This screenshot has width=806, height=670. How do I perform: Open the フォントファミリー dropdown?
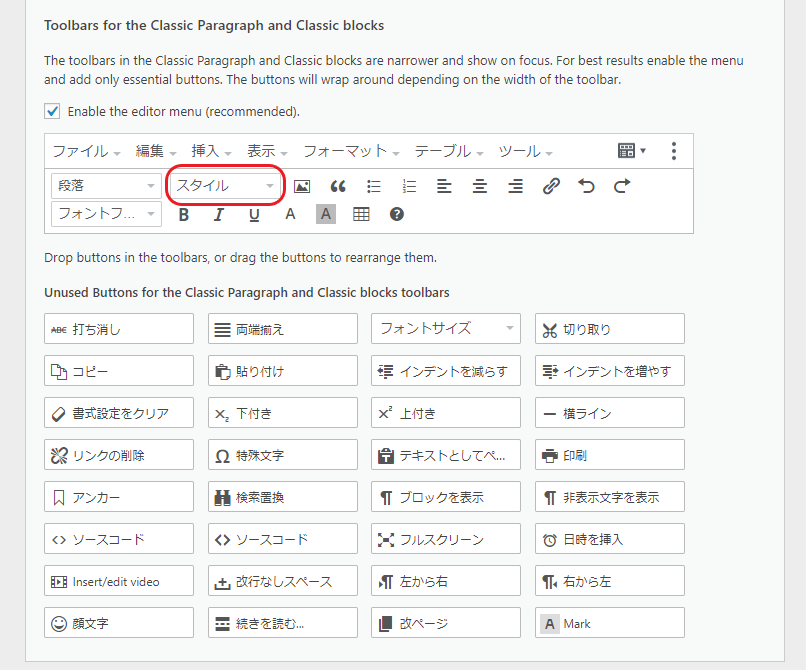click(x=106, y=214)
